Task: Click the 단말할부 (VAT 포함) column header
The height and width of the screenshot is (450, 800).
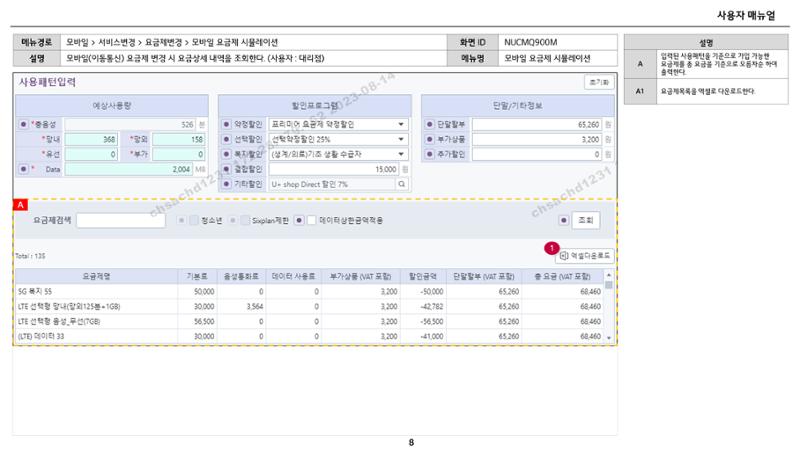Action: pyautogui.click(x=484, y=276)
